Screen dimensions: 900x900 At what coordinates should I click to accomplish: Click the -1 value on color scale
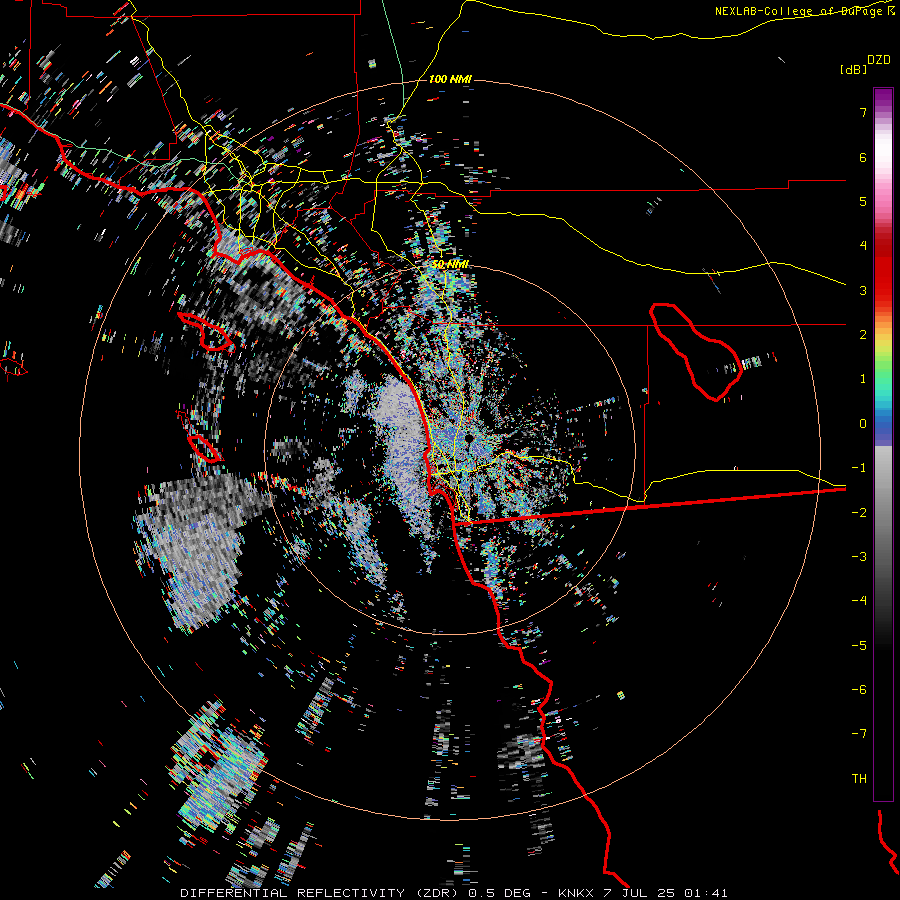click(859, 468)
